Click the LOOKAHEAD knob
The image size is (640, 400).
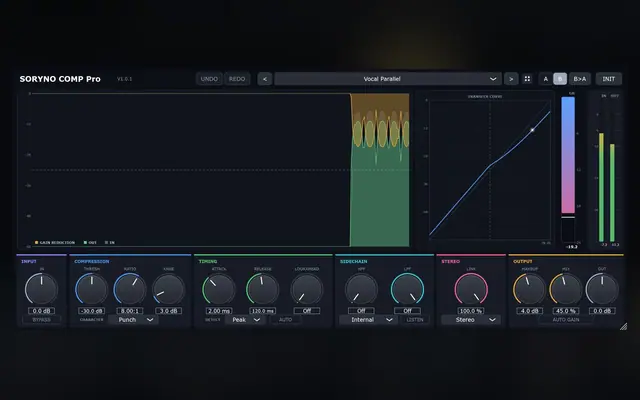(x=307, y=289)
